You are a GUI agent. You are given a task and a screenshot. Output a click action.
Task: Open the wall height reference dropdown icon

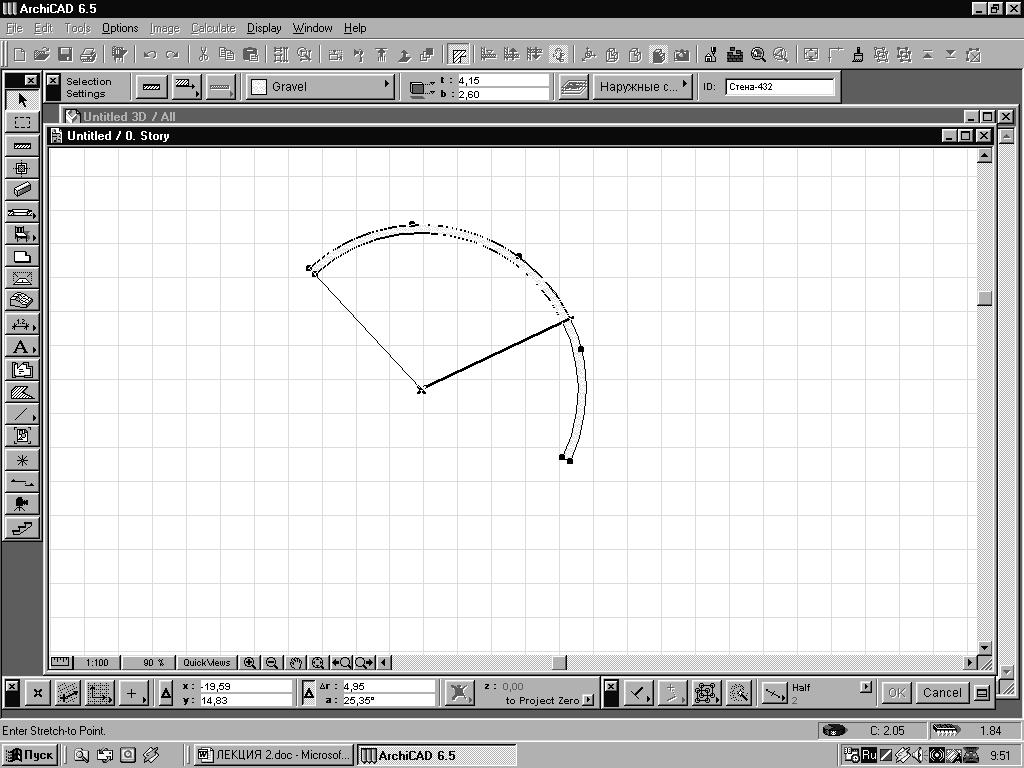coord(422,88)
